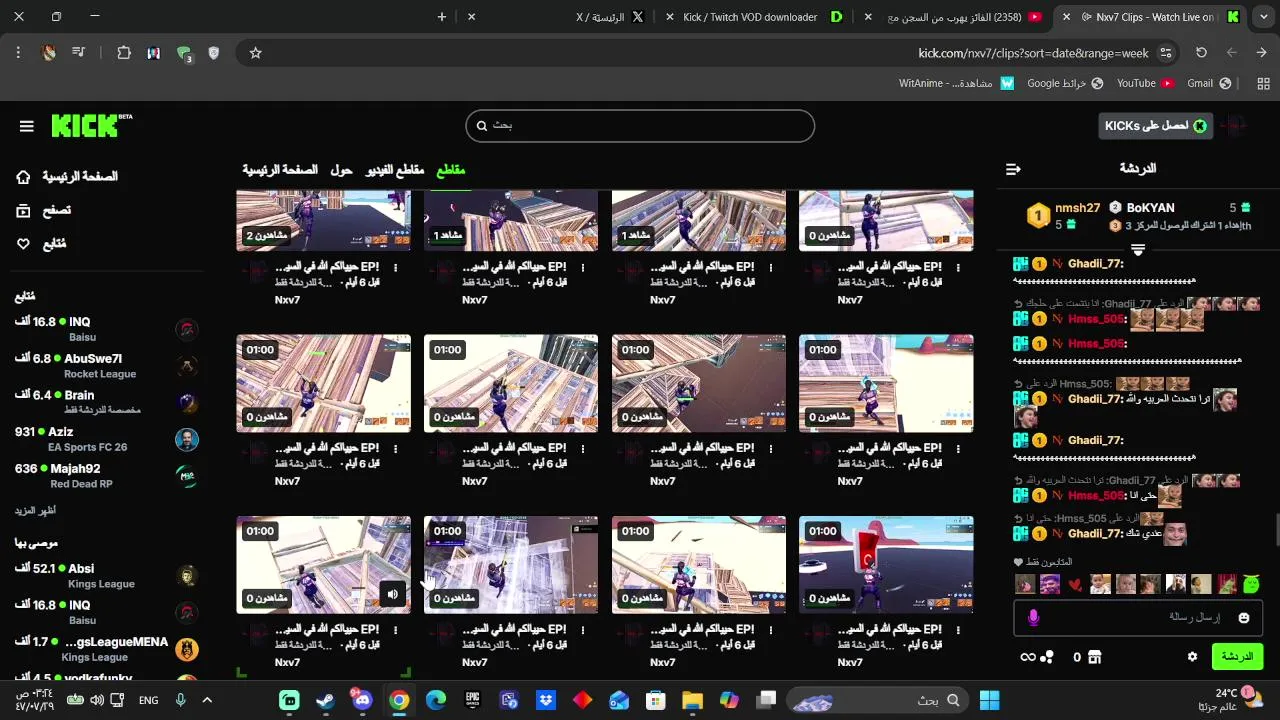Open options menu of the 2-viewers clip
Screen dimensions: 1280x720
click(396, 268)
